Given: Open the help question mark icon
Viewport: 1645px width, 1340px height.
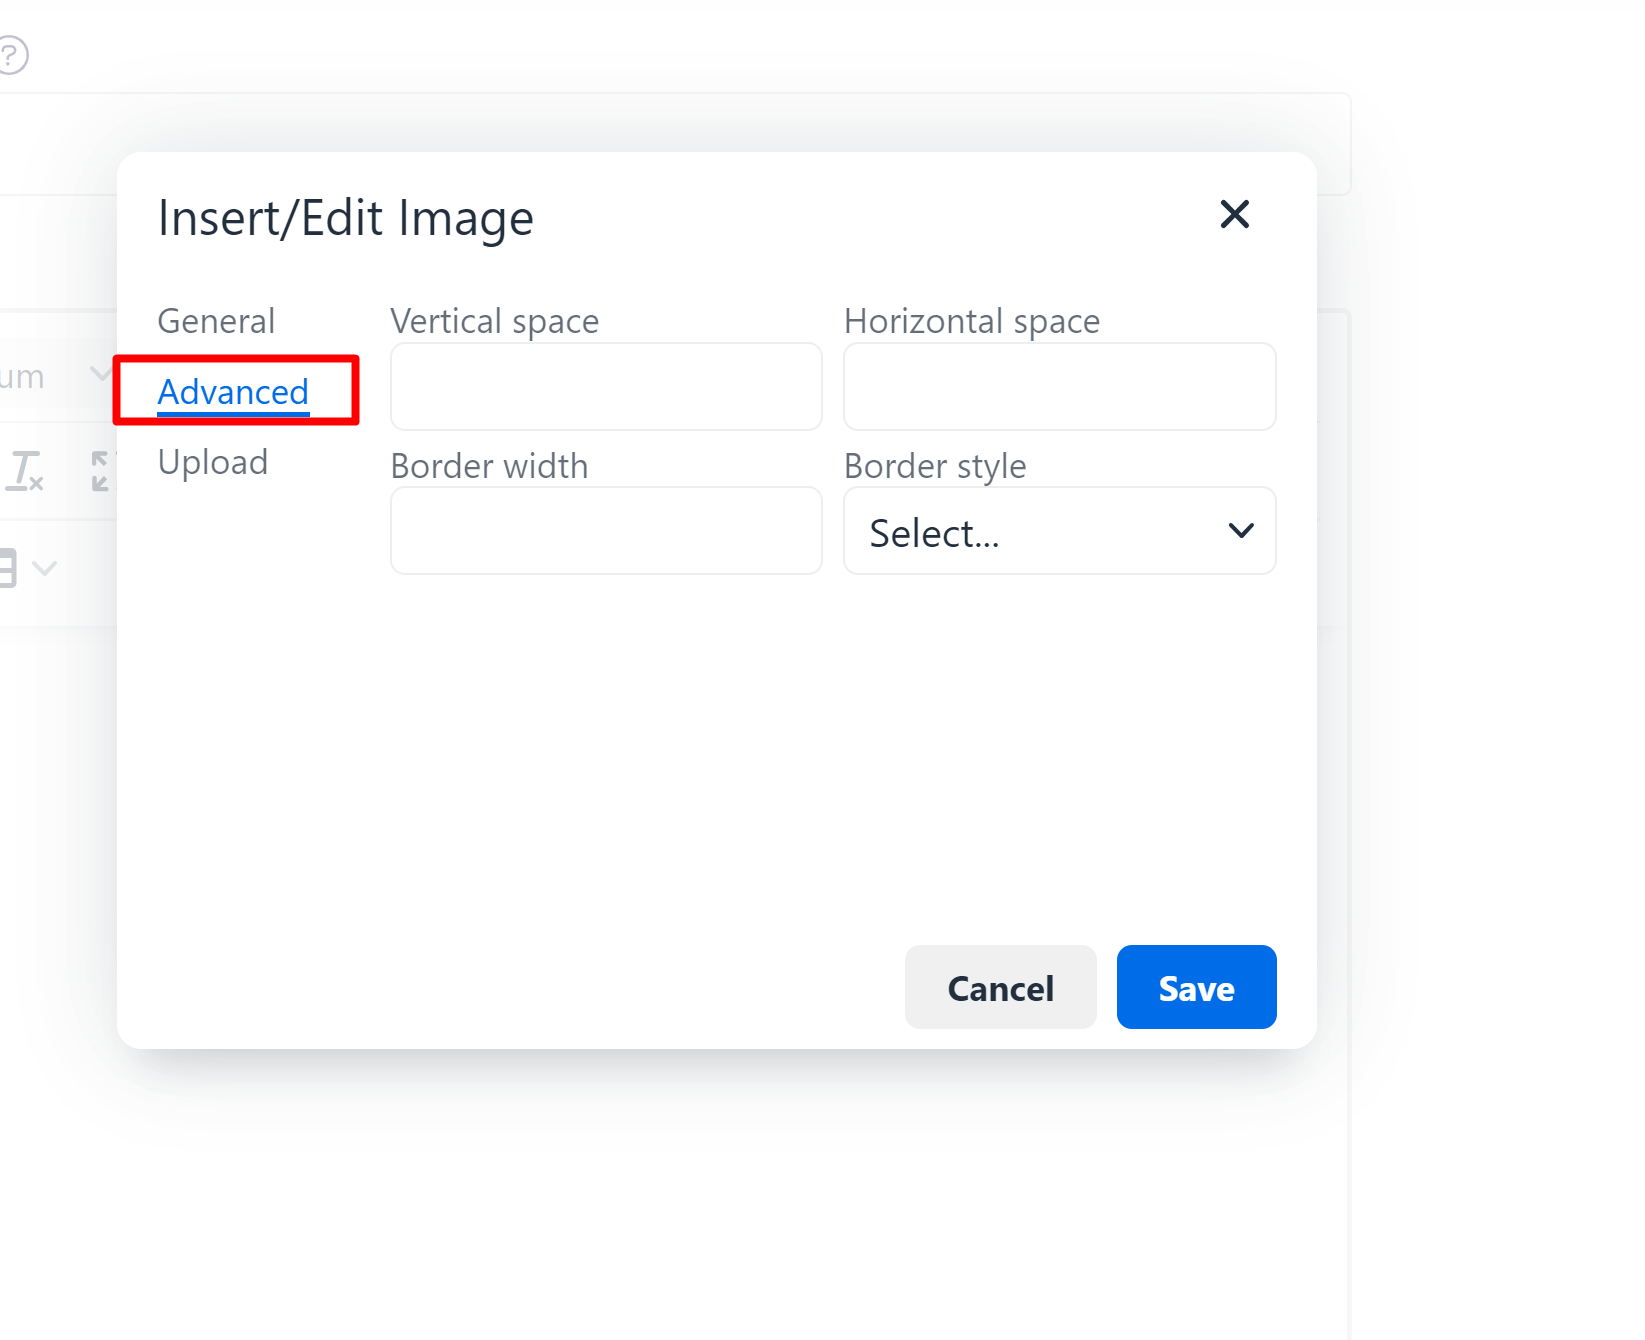Looking at the screenshot, I should coord(12,55).
